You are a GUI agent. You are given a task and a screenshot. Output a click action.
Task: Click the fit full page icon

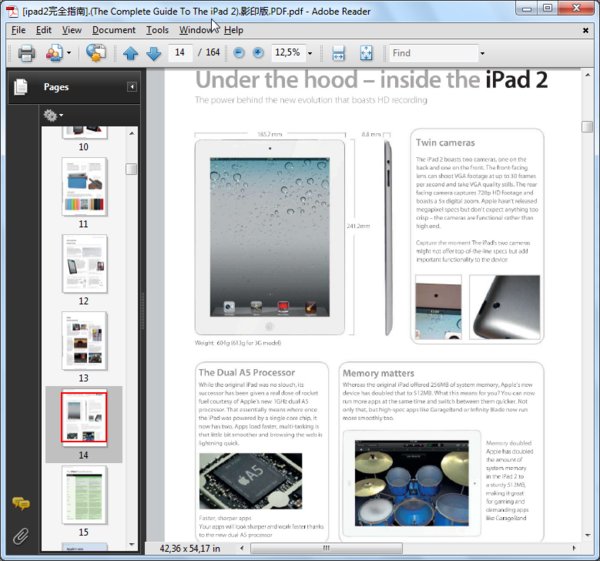(365, 53)
